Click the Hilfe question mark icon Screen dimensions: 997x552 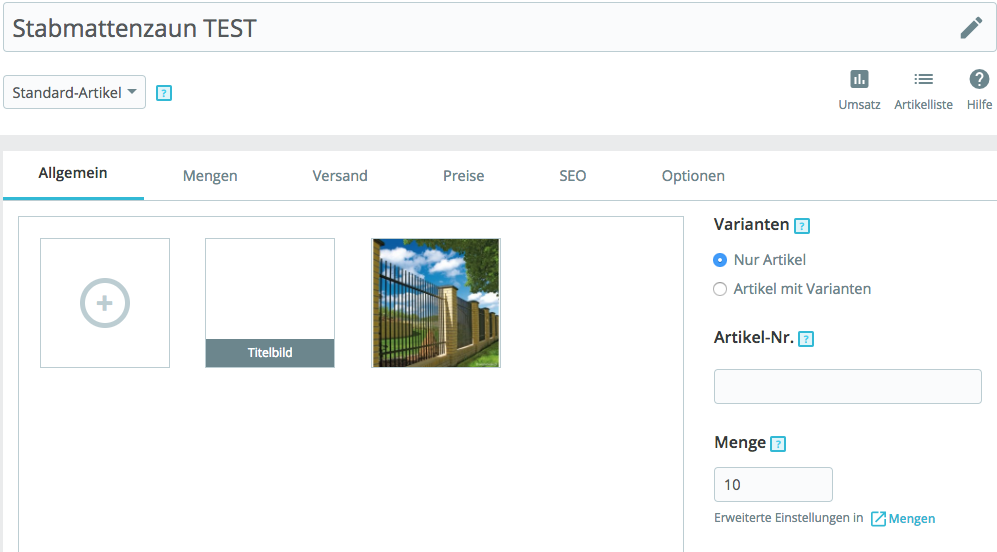click(x=979, y=80)
